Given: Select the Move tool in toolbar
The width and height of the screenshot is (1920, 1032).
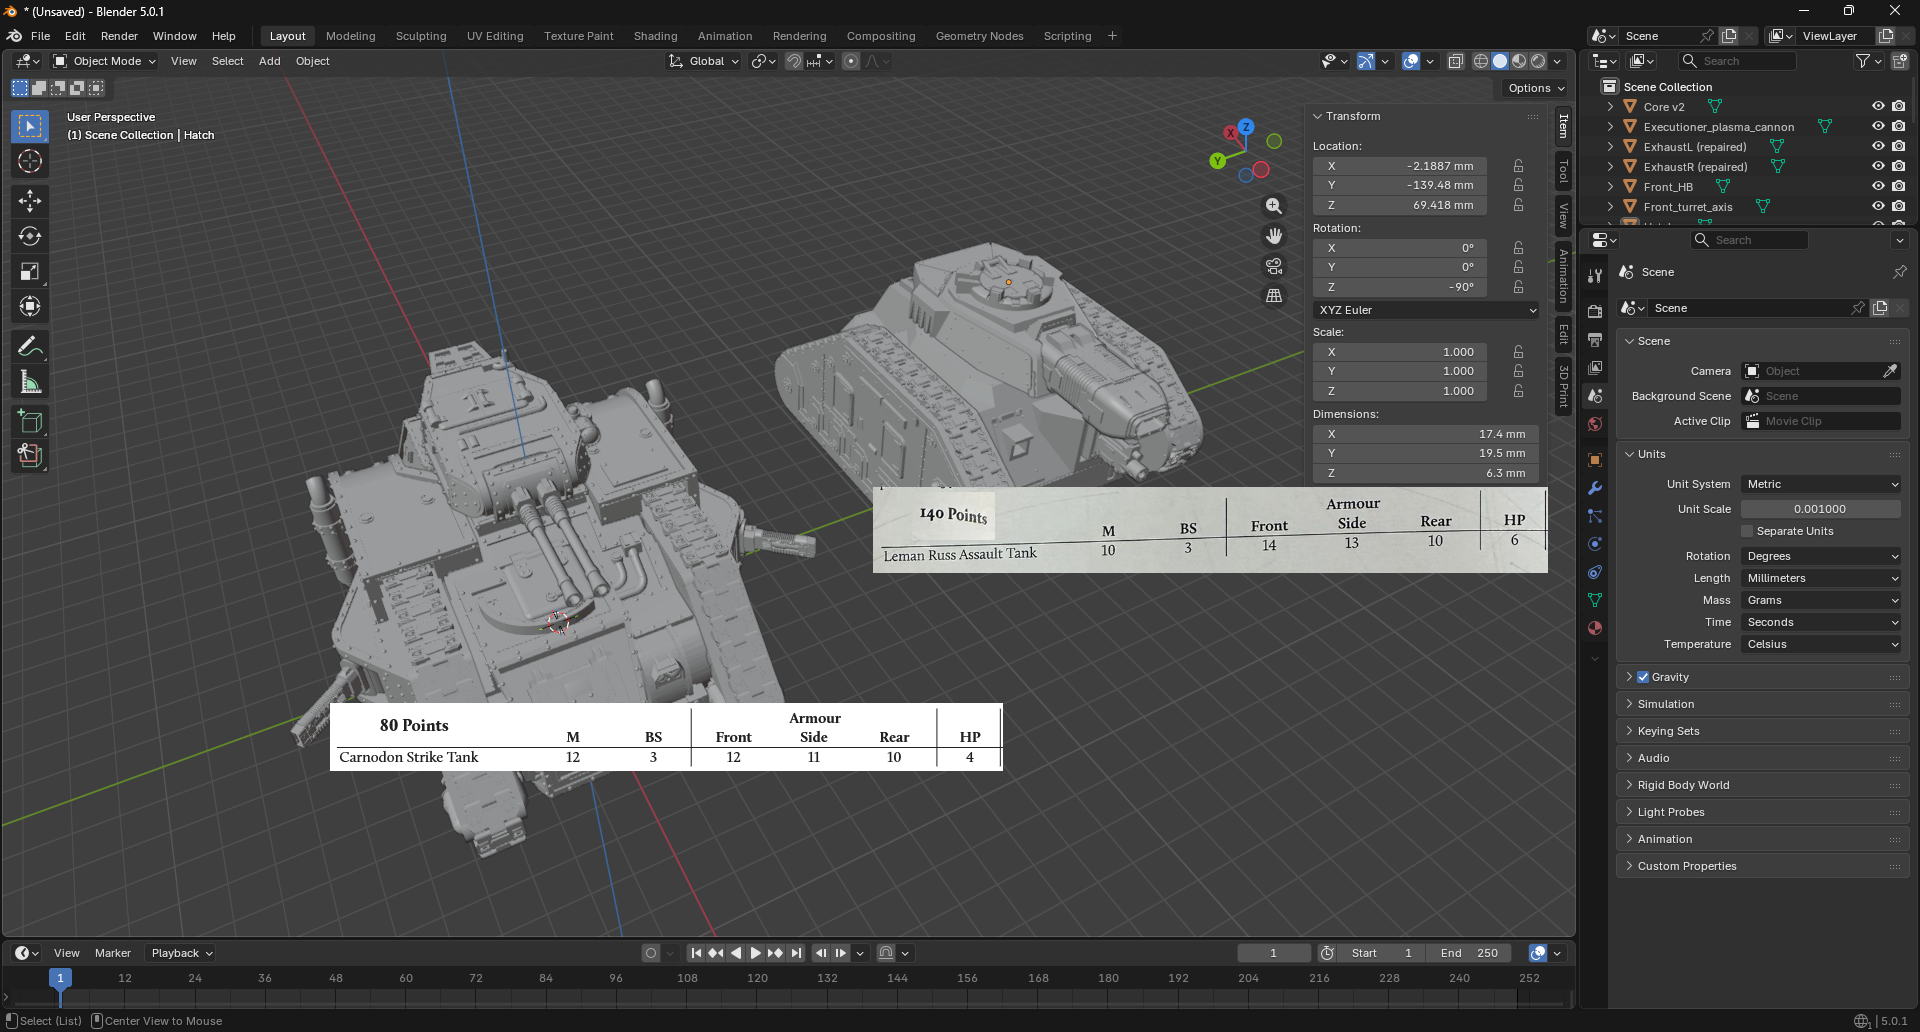Looking at the screenshot, I should tap(30, 201).
